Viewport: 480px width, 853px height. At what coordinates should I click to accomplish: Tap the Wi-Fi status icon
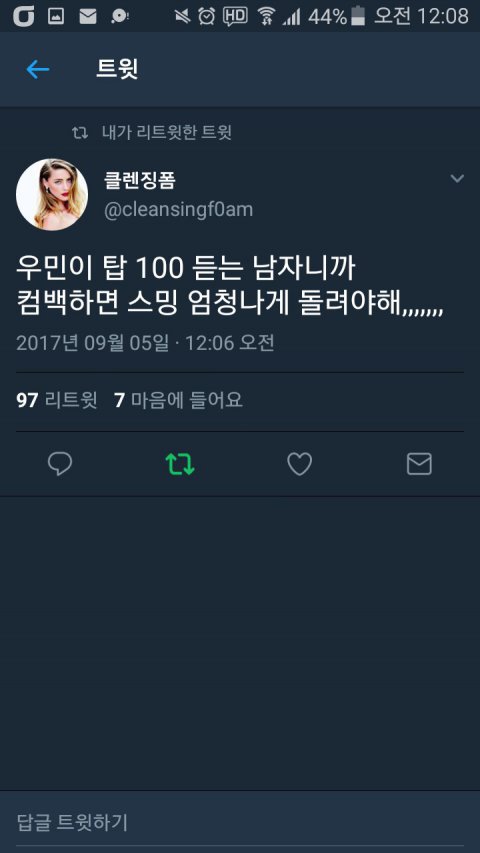(267, 16)
